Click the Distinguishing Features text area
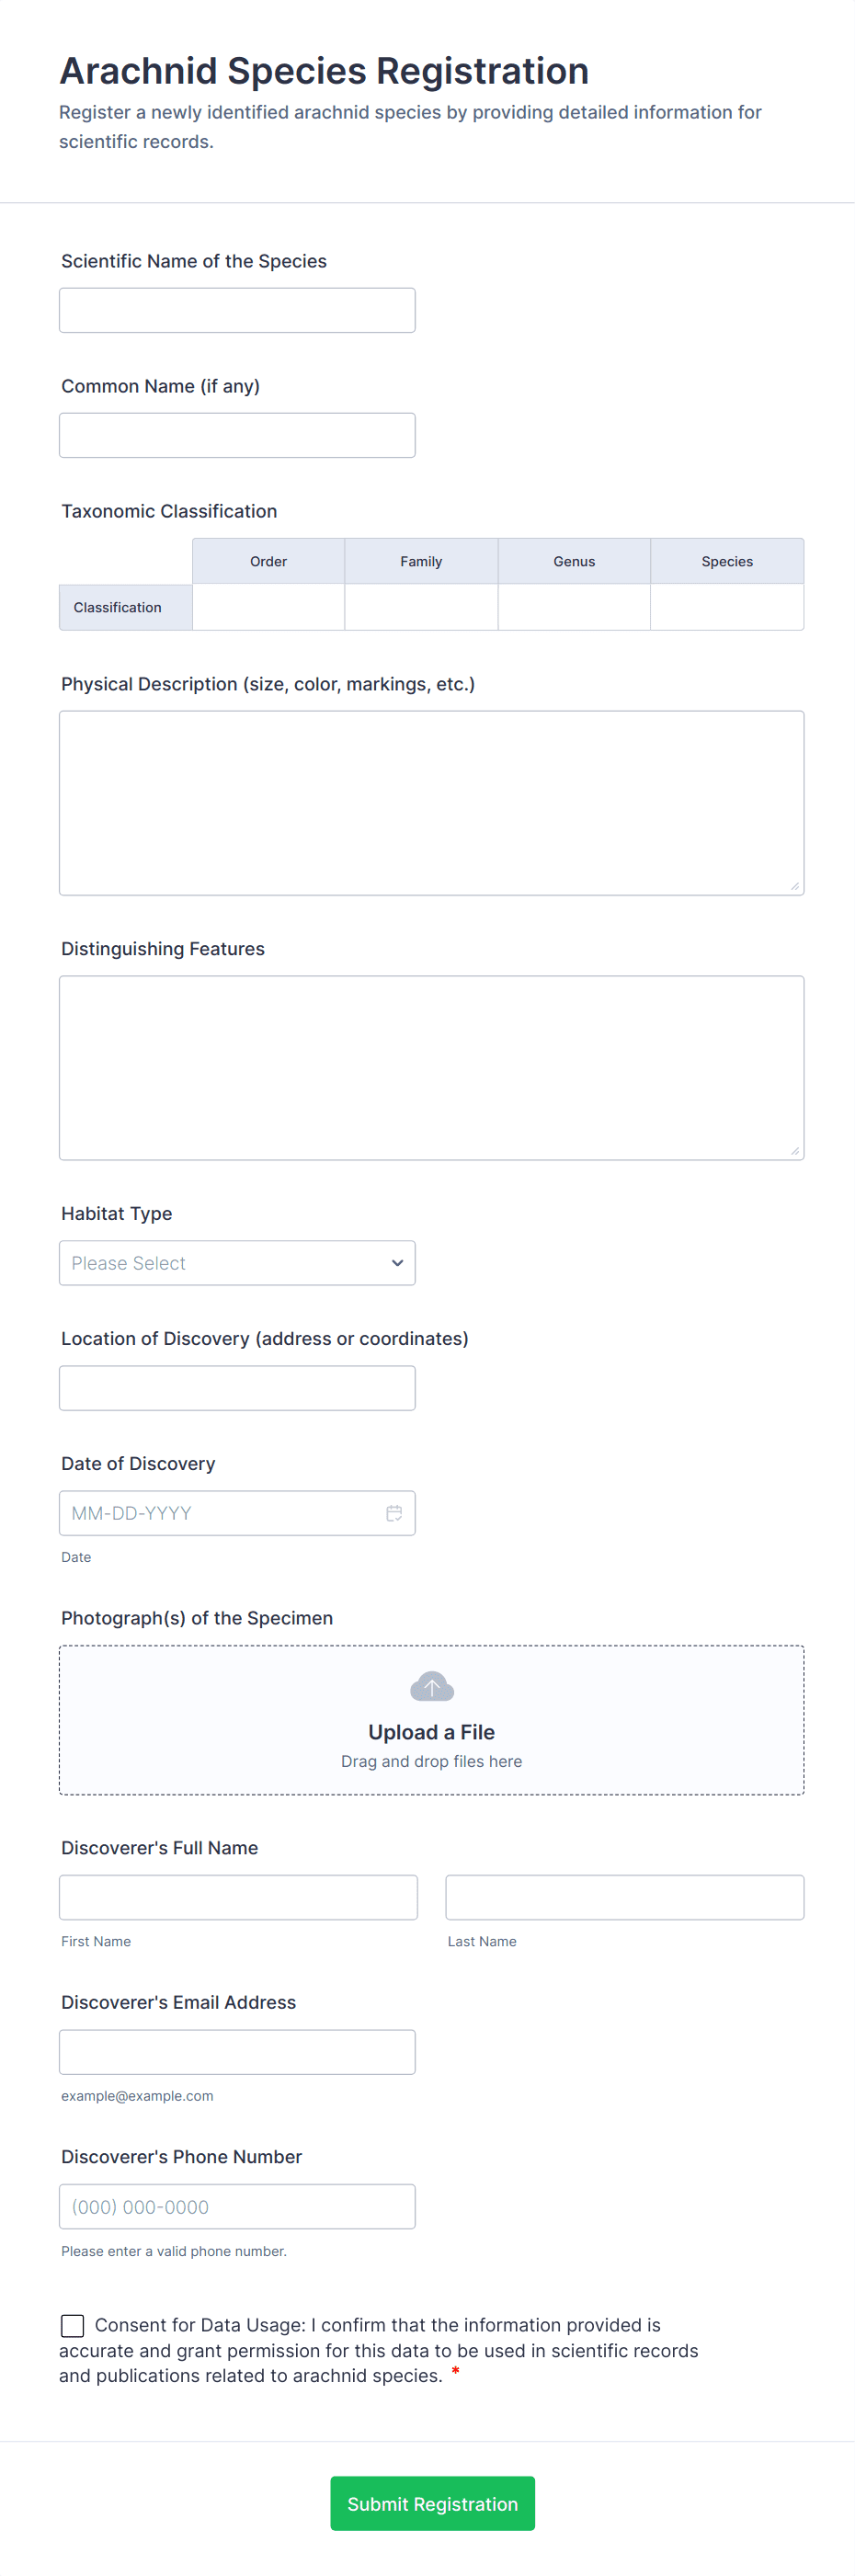Image resolution: width=855 pixels, height=2576 pixels. pos(432,1068)
